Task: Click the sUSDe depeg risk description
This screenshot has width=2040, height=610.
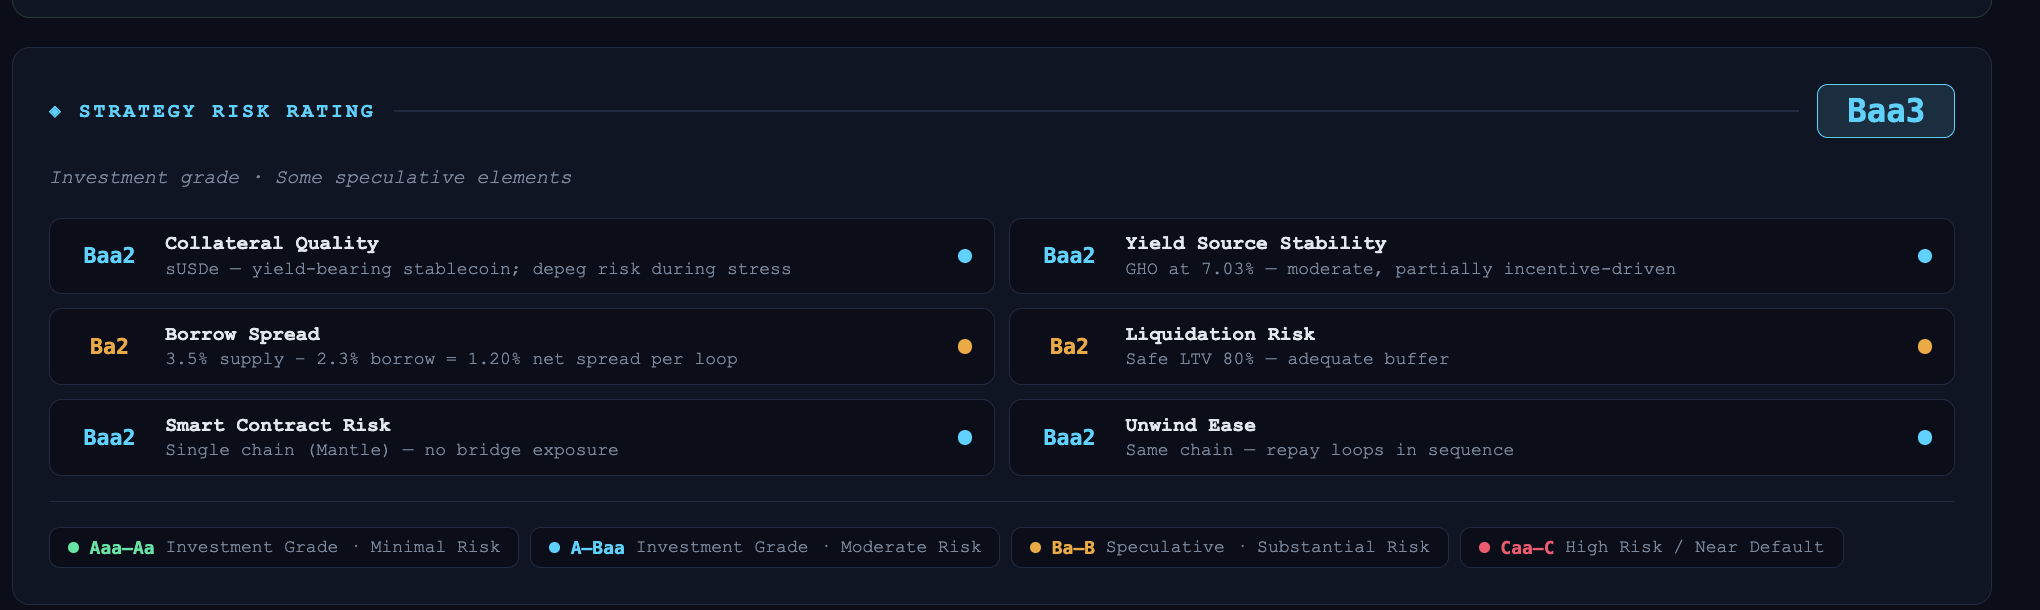Action: coord(478,269)
